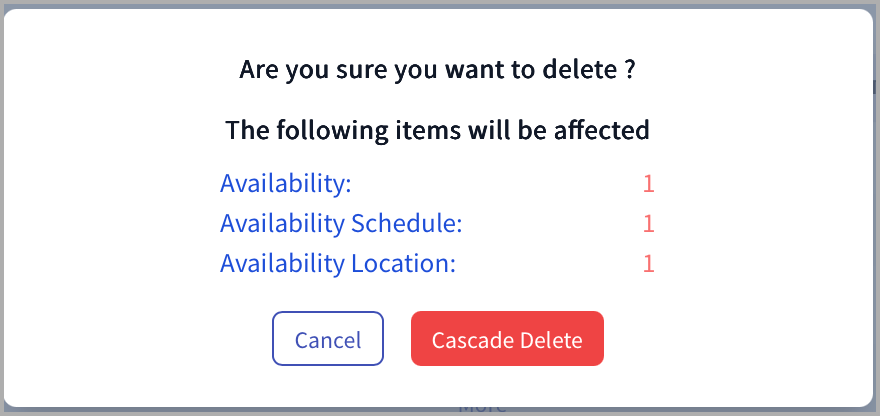Click the word "Cascade" on the red button

pyautogui.click(x=473, y=340)
